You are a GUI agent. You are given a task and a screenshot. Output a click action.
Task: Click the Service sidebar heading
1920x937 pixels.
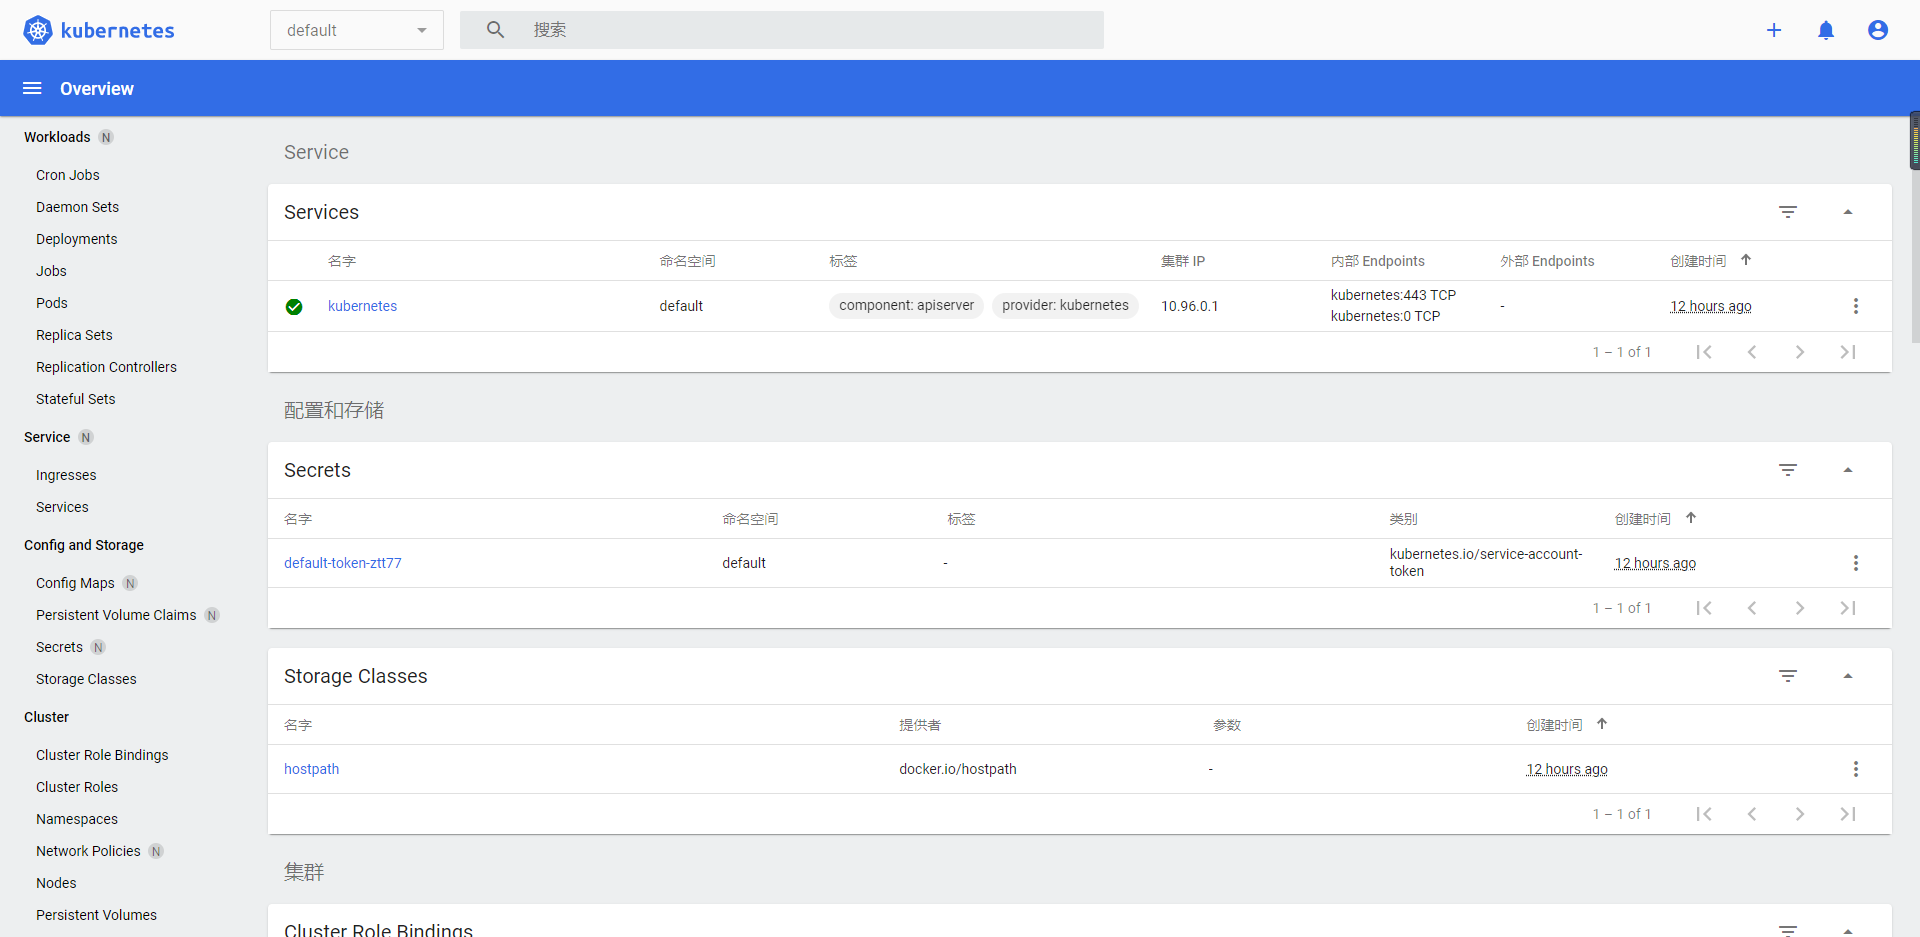click(47, 437)
